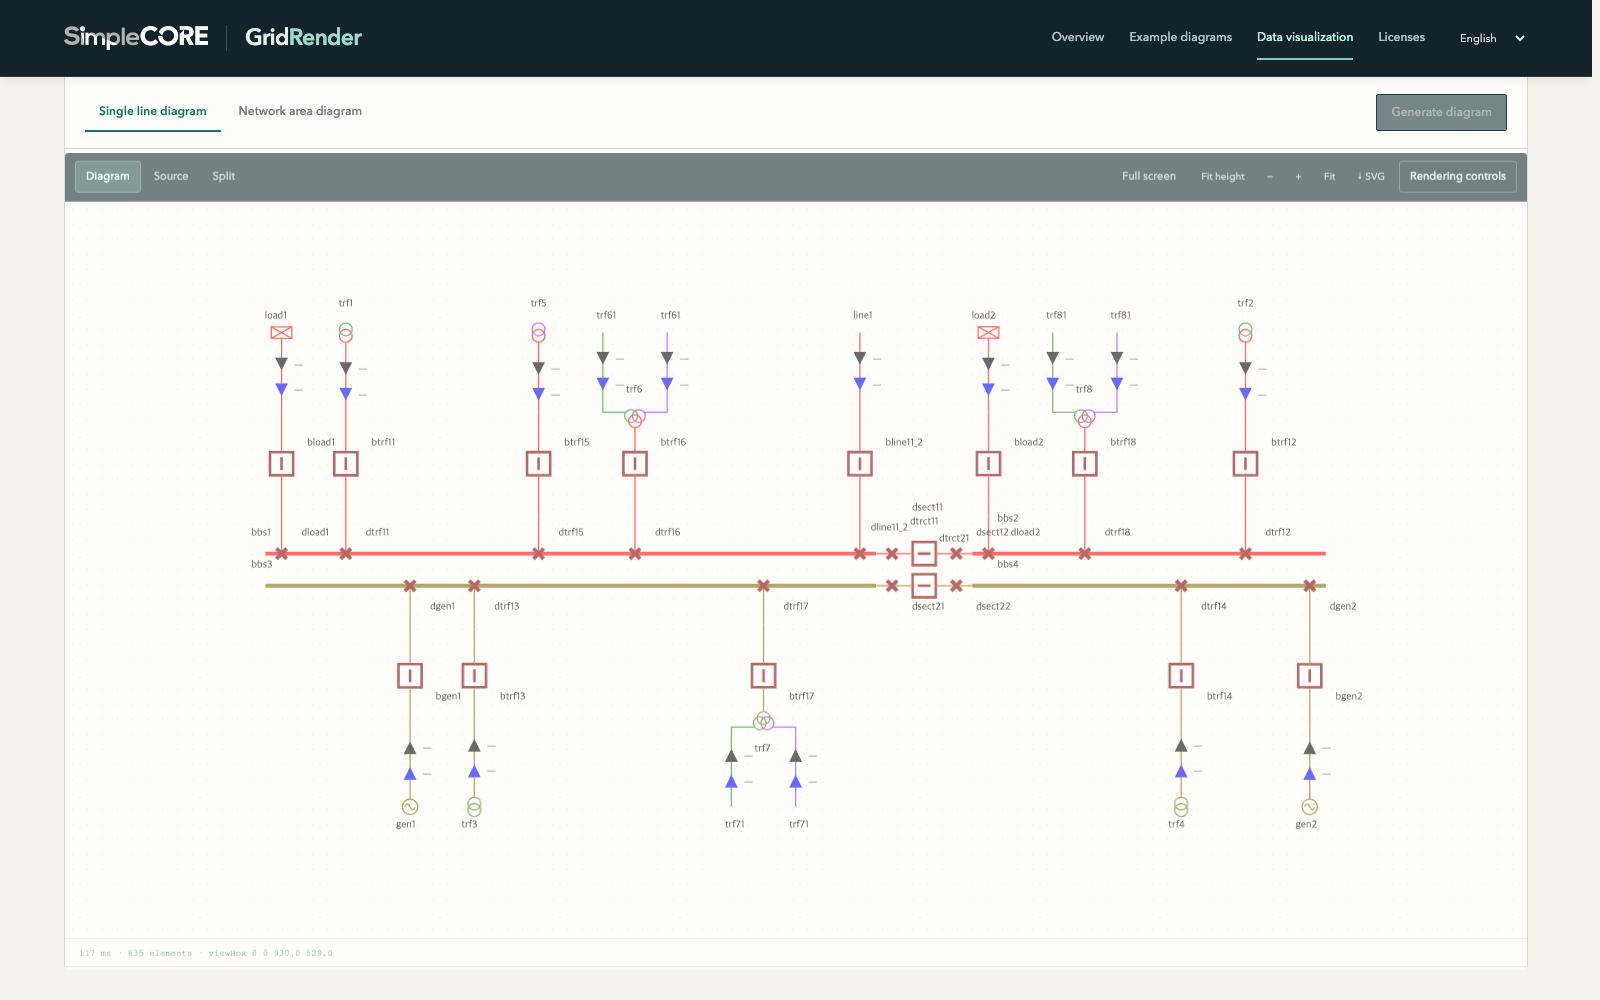Select the trf5 transformer symbol
The width and height of the screenshot is (1600, 1000).
538,333
